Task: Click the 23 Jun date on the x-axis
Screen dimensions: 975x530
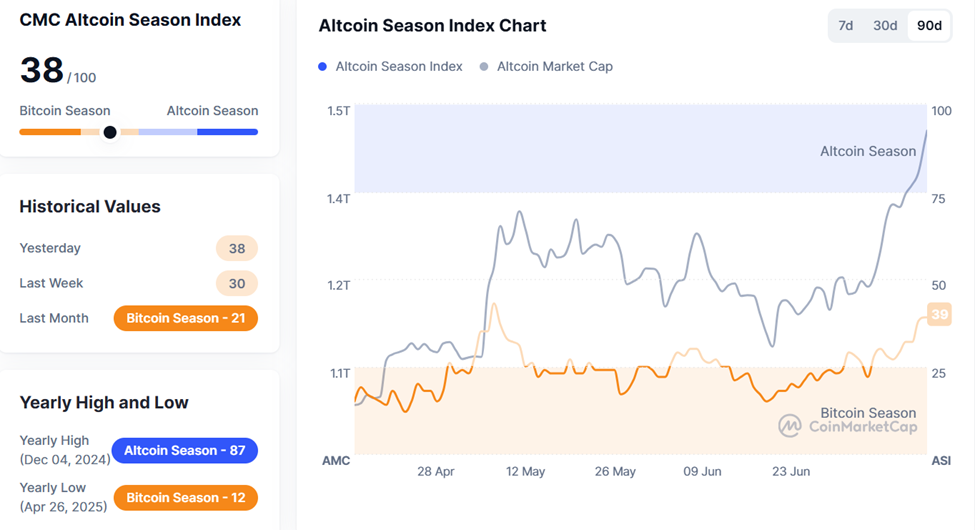Action: pos(791,471)
